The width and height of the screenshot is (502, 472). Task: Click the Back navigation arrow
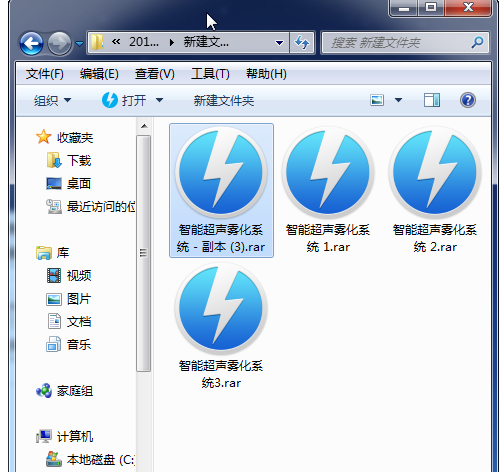(x=32, y=43)
